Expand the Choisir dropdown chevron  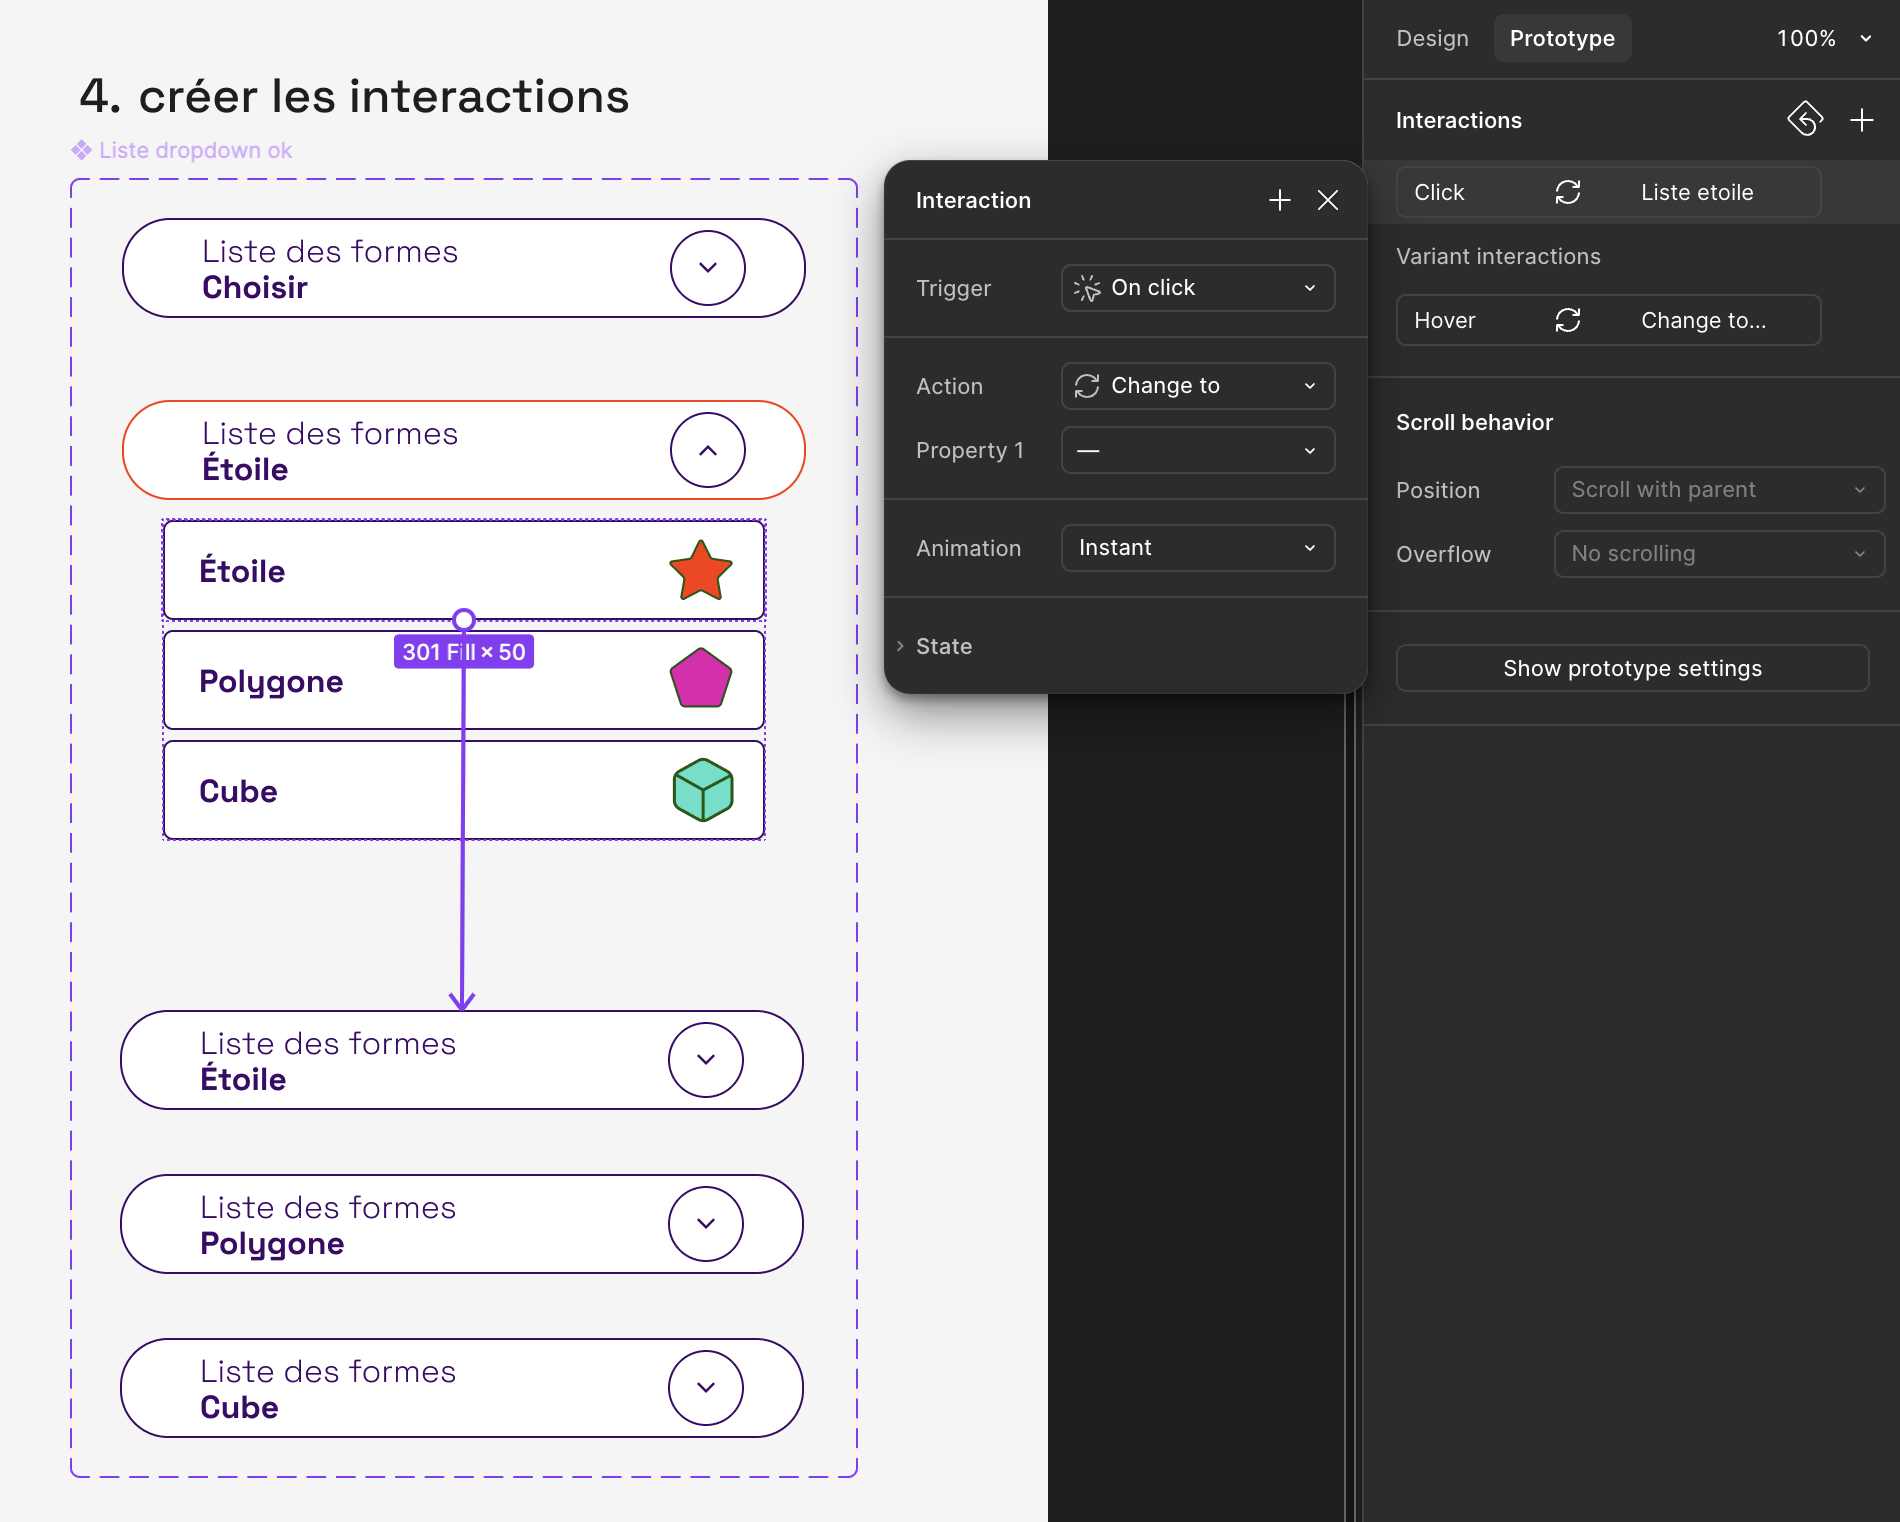[707, 268]
